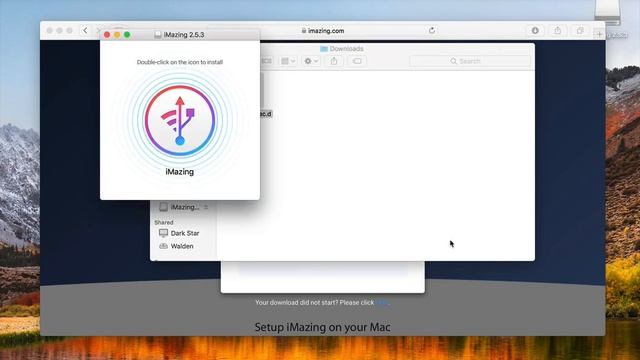The height and width of the screenshot is (360, 640).
Task: Click the iMazing 2.5.3 window title disk icon
Action: pos(158,35)
